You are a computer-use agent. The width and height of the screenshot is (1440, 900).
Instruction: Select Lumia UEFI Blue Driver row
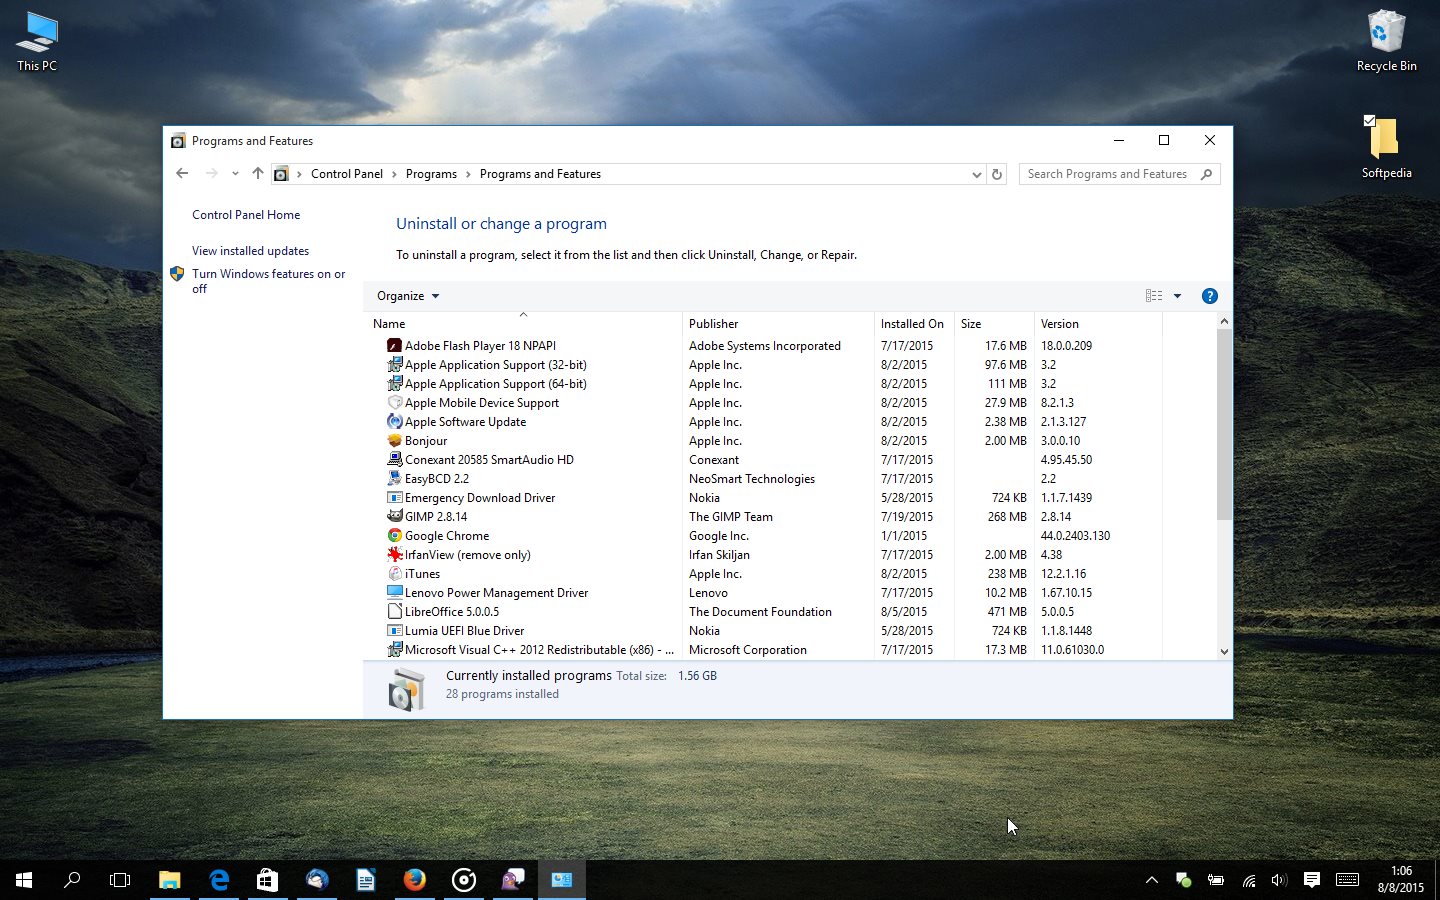[764, 630]
